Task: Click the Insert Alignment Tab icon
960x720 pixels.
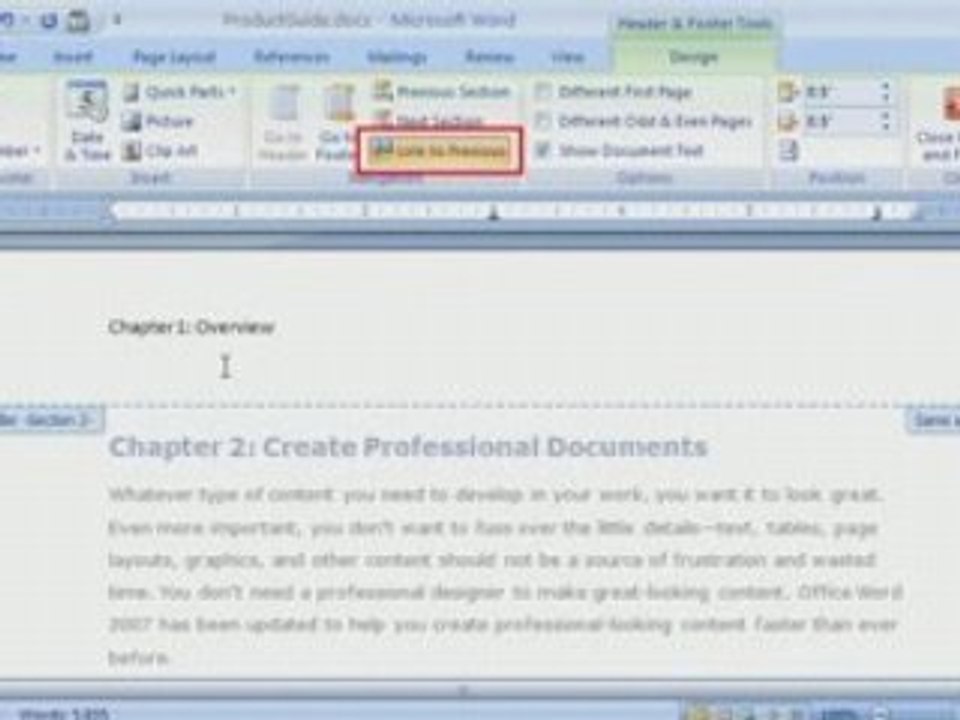Action: (789, 151)
